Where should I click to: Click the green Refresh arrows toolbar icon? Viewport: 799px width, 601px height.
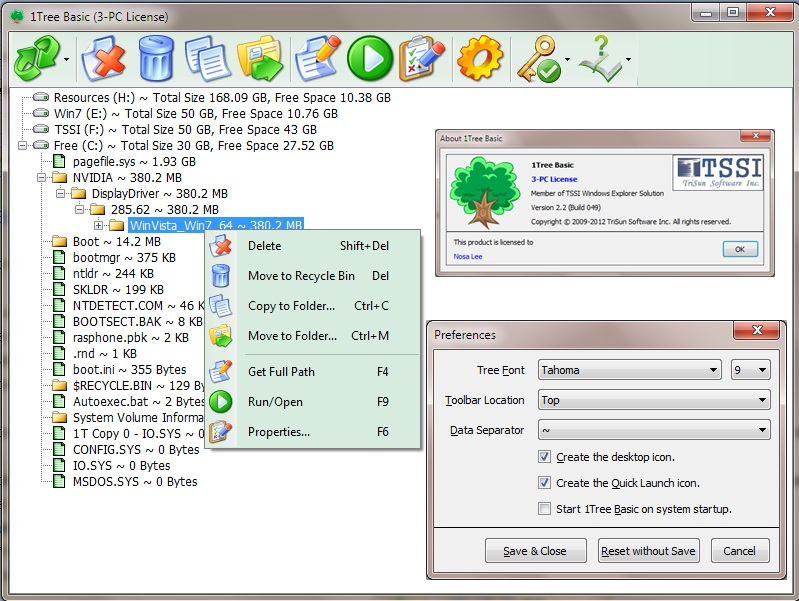tap(36, 59)
